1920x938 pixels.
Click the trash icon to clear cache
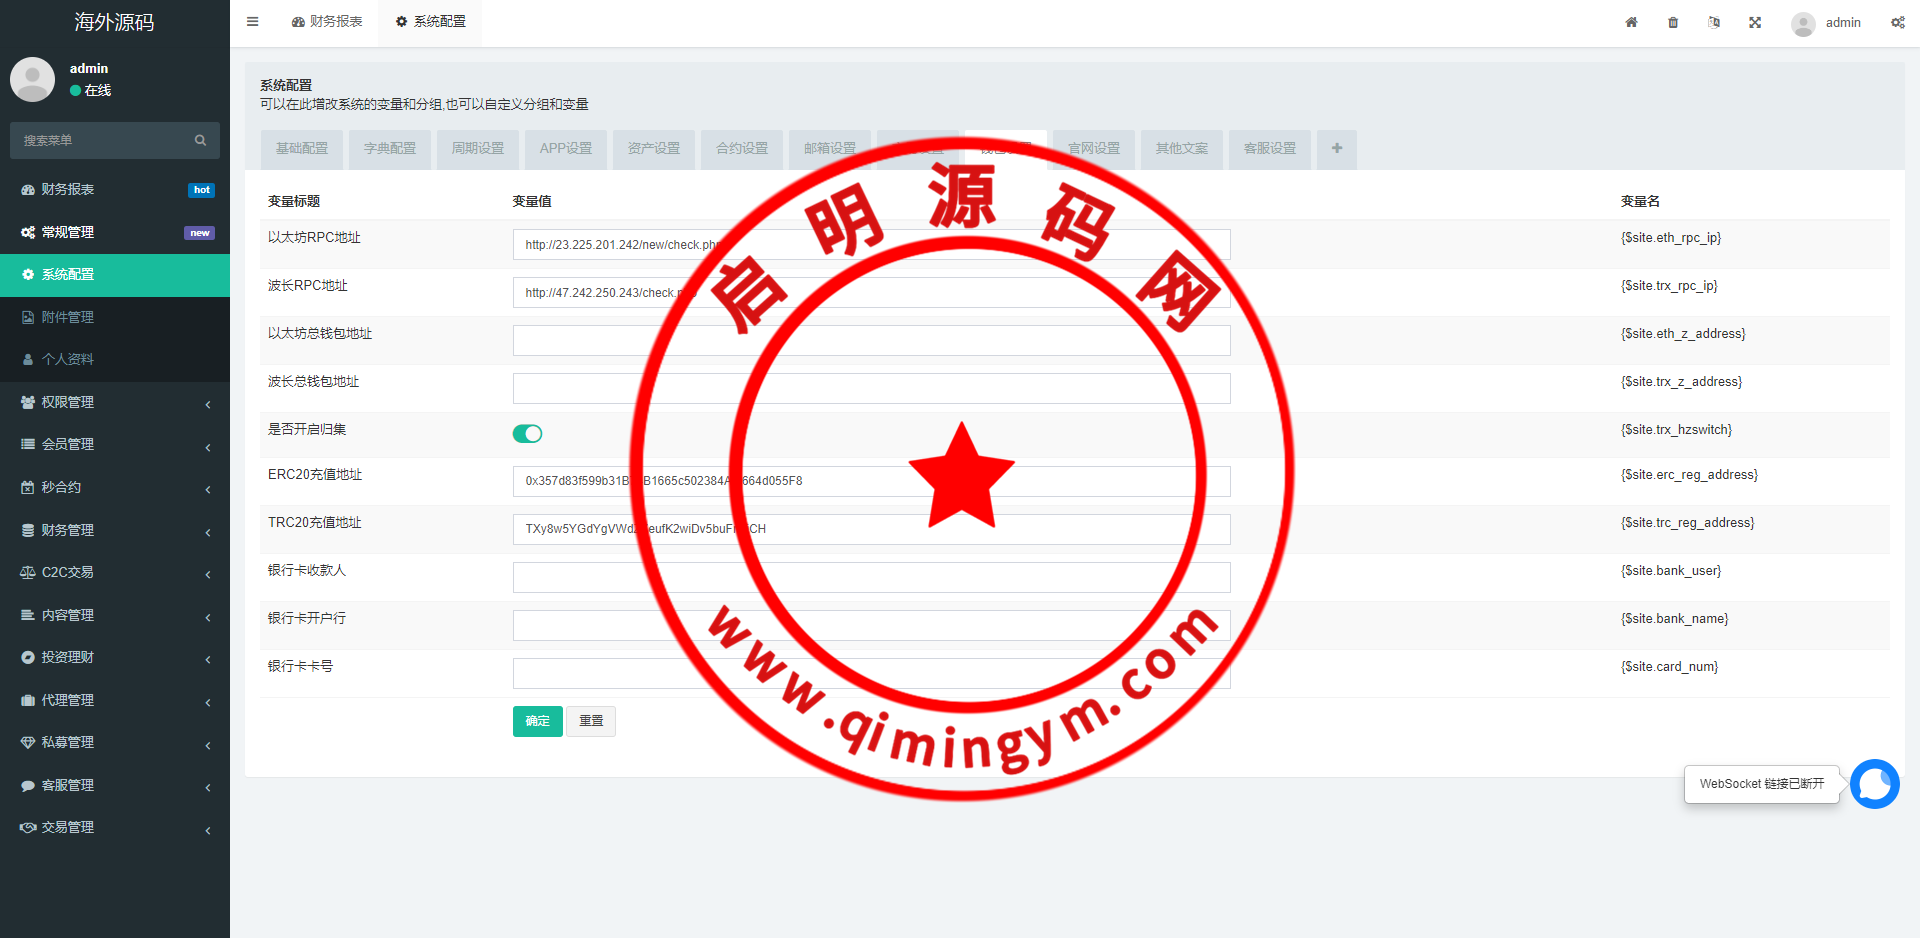(1673, 22)
